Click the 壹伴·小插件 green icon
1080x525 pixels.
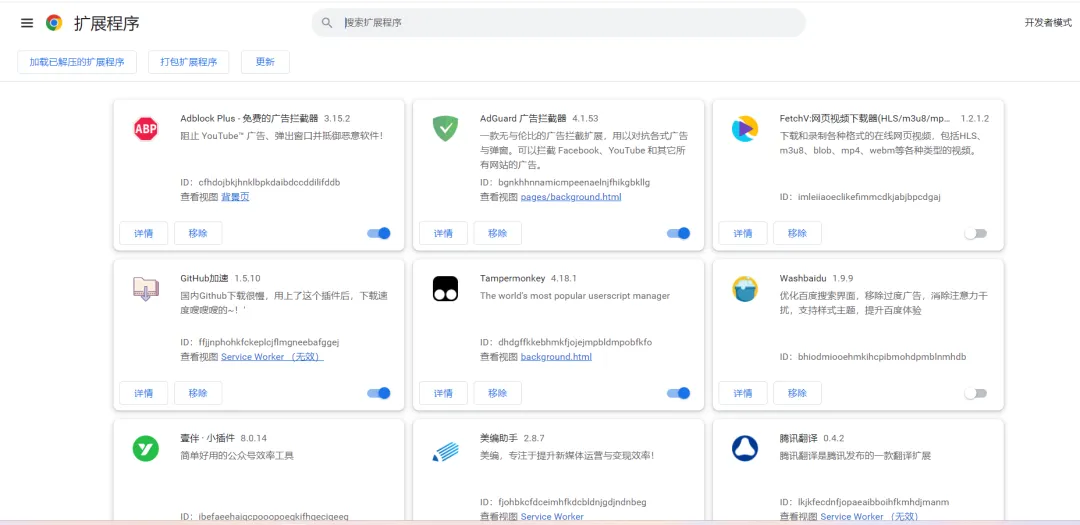pos(146,449)
